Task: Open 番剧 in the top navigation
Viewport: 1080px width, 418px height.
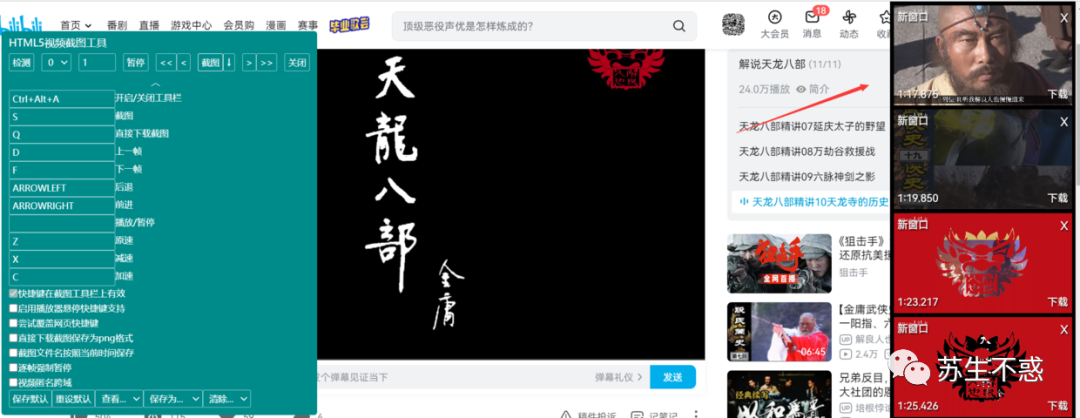Action: pyautogui.click(x=117, y=25)
